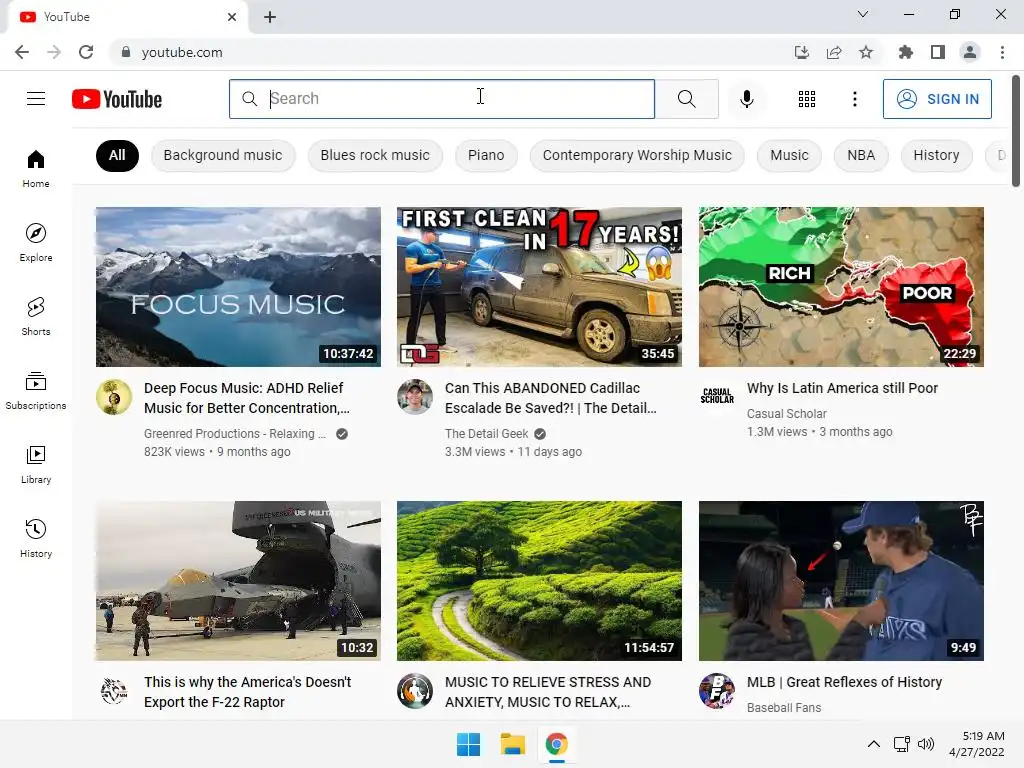Open Casual Scholar channel avatar
Viewport: 1024px width, 768px height.
click(717, 396)
